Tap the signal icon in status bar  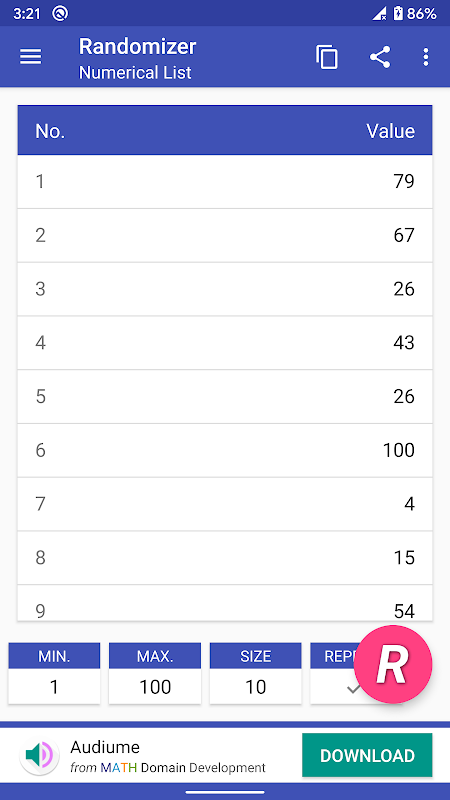tap(379, 14)
